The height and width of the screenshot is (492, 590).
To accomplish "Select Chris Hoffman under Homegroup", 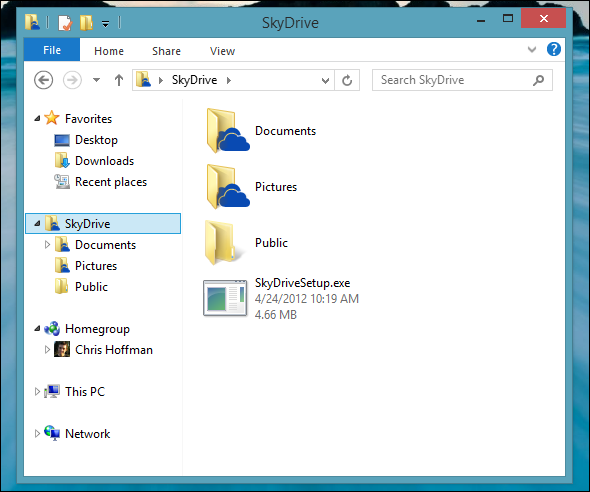I will pyautogui.click(x=114, y=350).
